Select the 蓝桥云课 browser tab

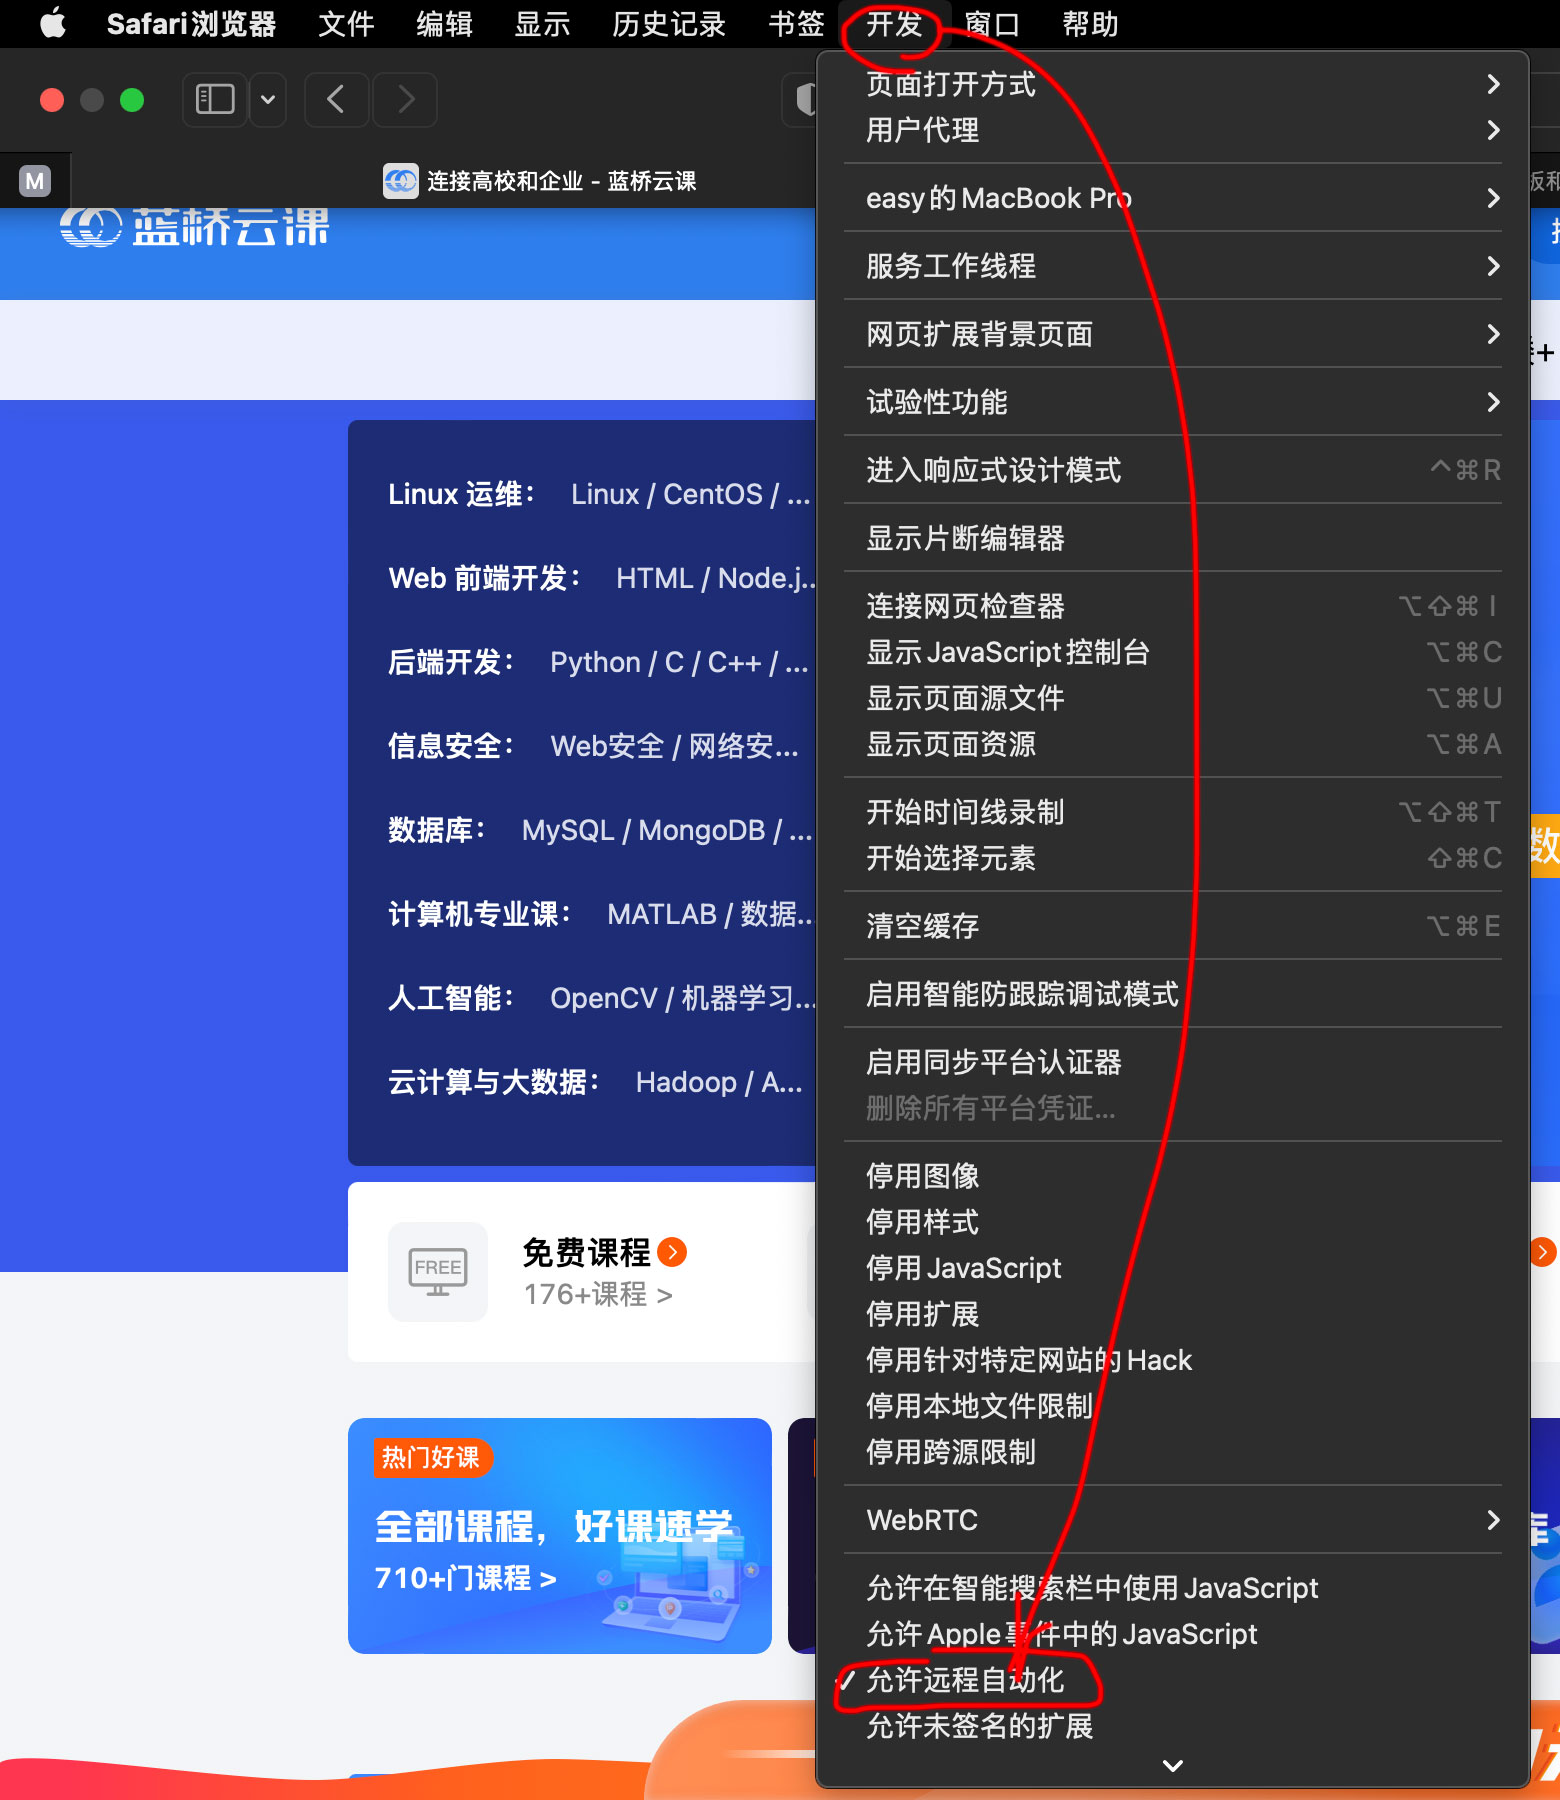pos(540,181)
